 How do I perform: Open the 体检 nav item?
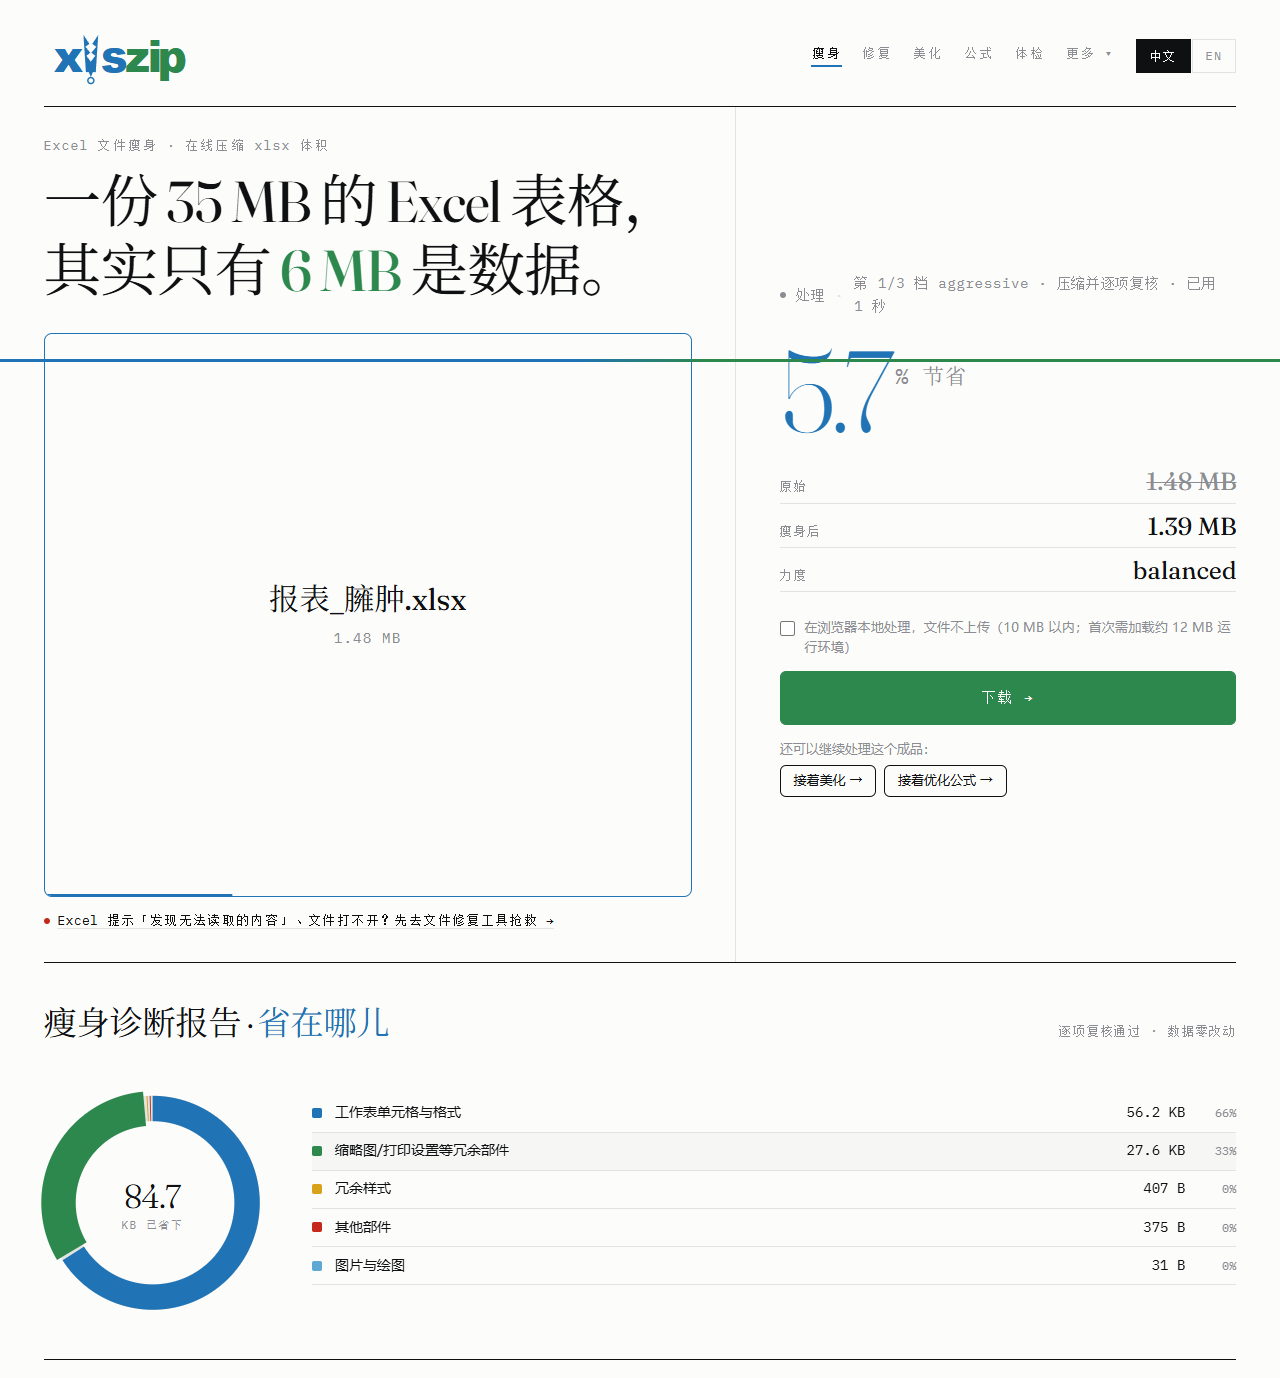click(1030, 54)
